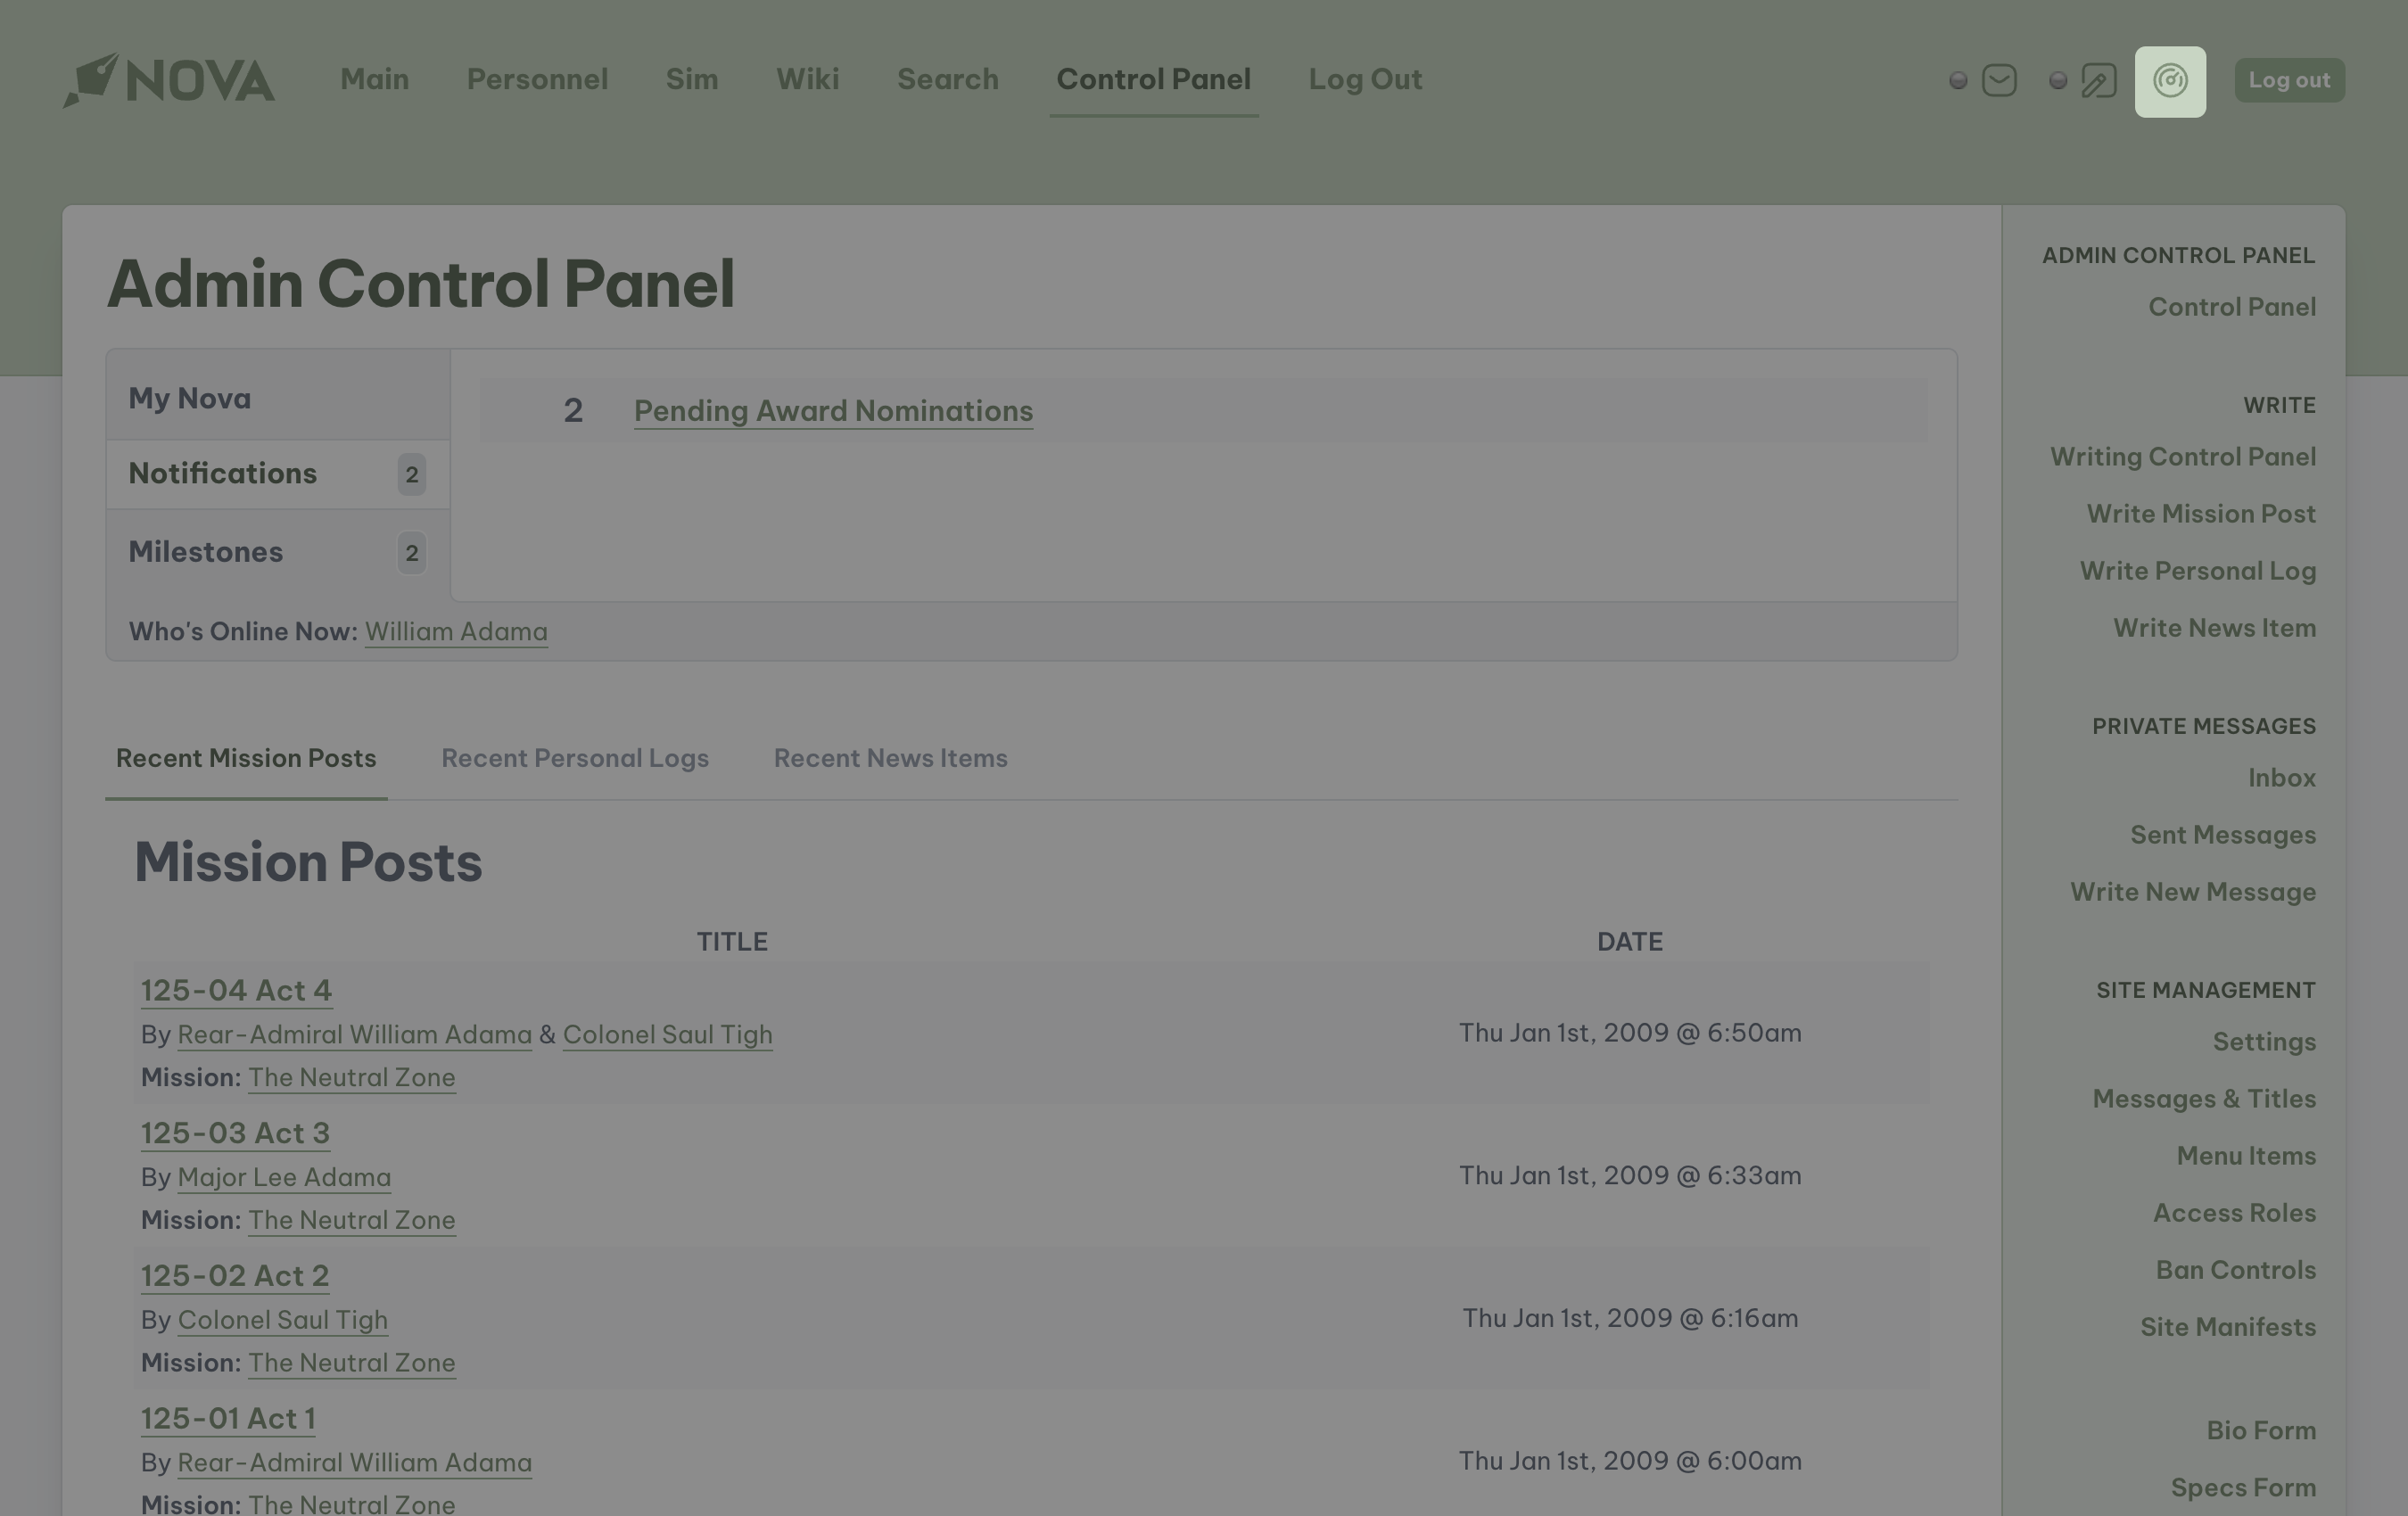Open William Adama's online profile link

click(x=456, y=632)
